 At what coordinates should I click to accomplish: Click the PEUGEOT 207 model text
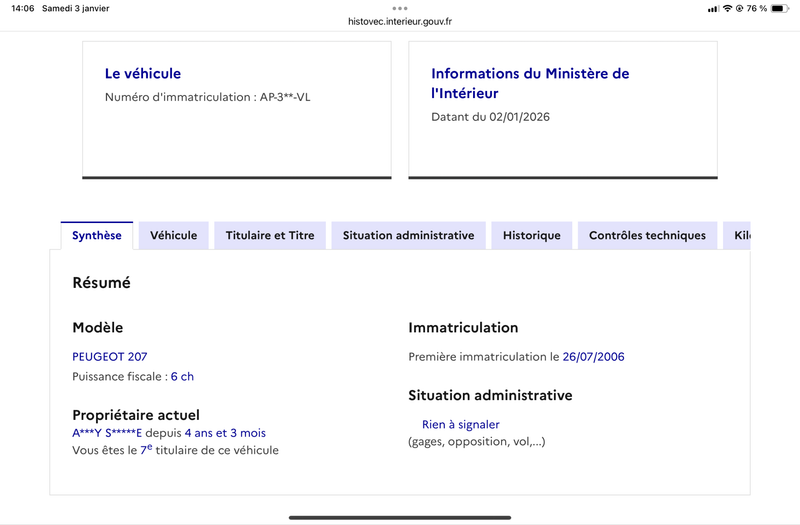110,356
